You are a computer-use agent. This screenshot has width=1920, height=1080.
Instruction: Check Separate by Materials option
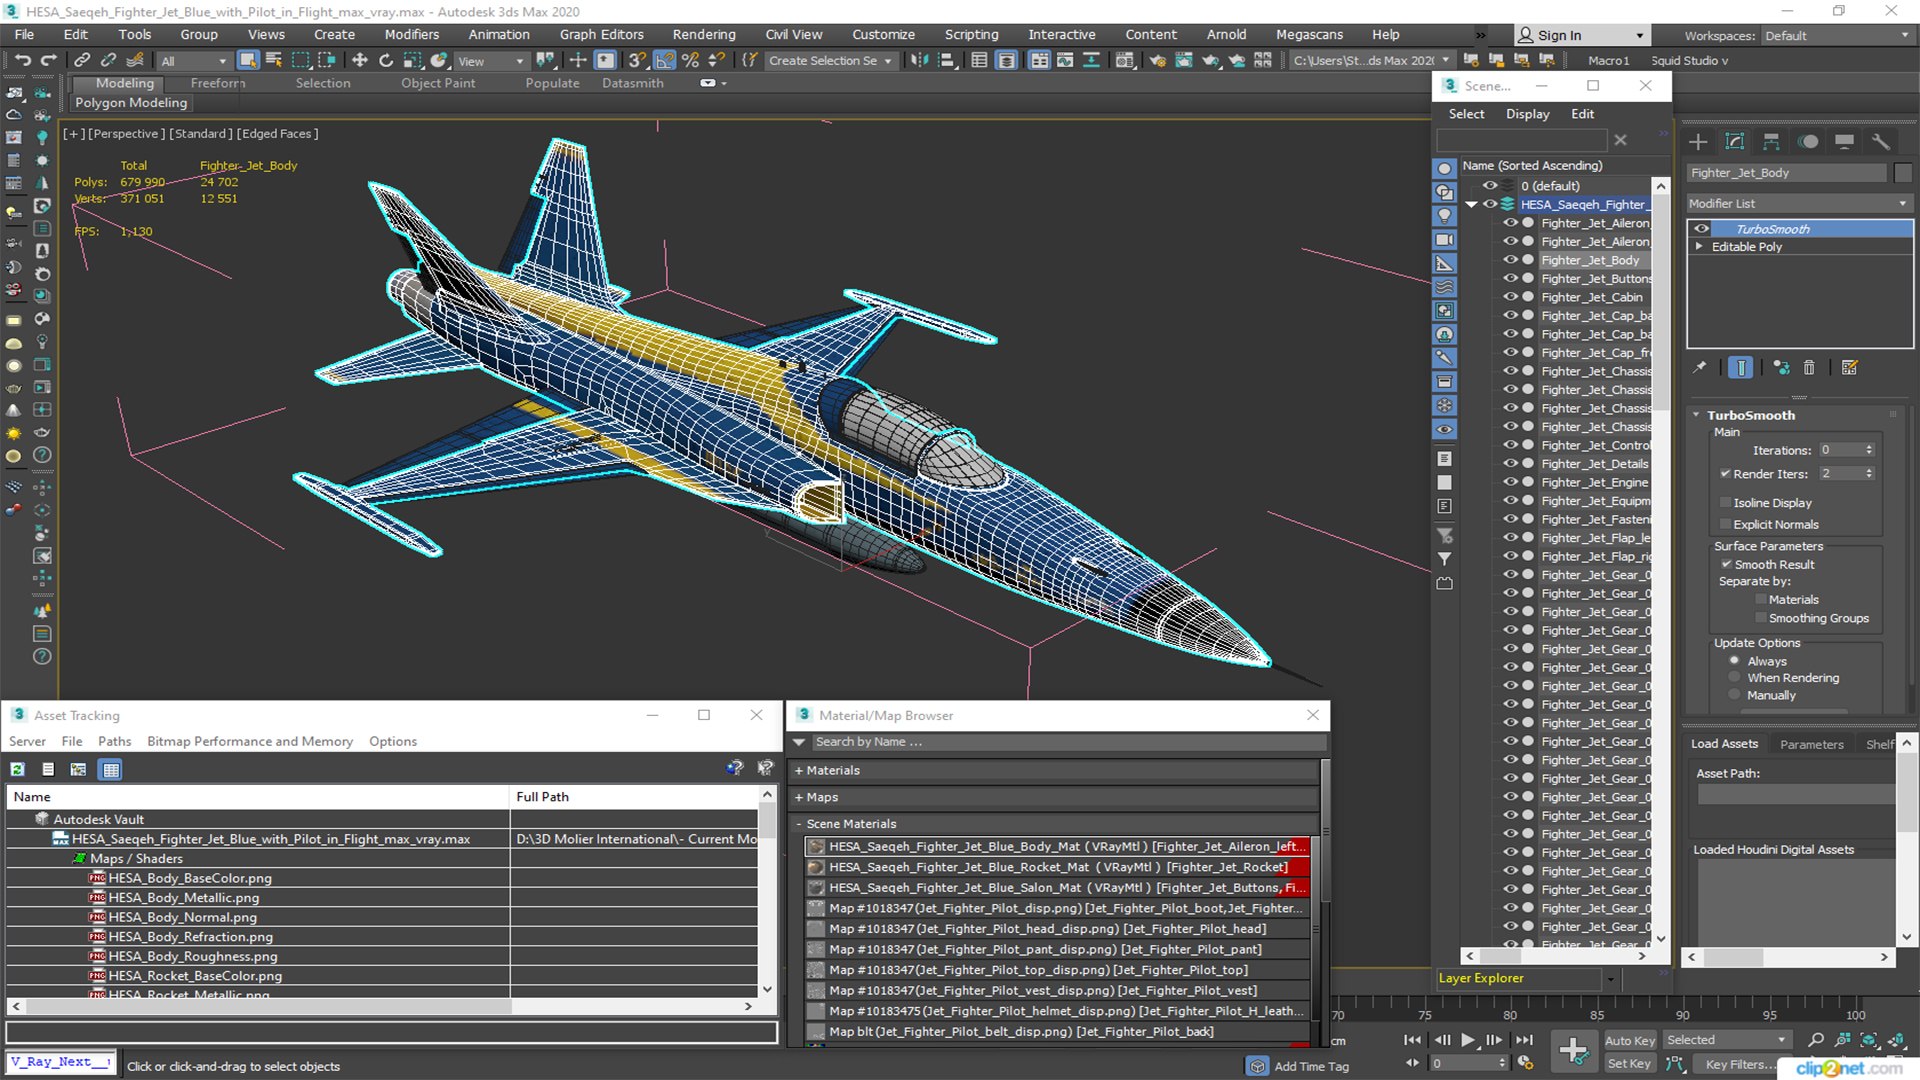pyautogui.click(x=1761, y=600)
